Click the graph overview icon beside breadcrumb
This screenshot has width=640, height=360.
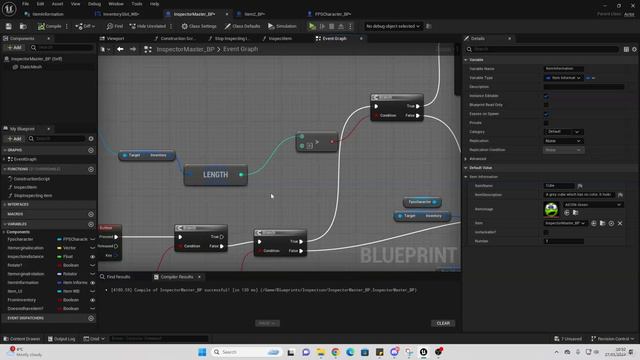(x=148, y=49)
